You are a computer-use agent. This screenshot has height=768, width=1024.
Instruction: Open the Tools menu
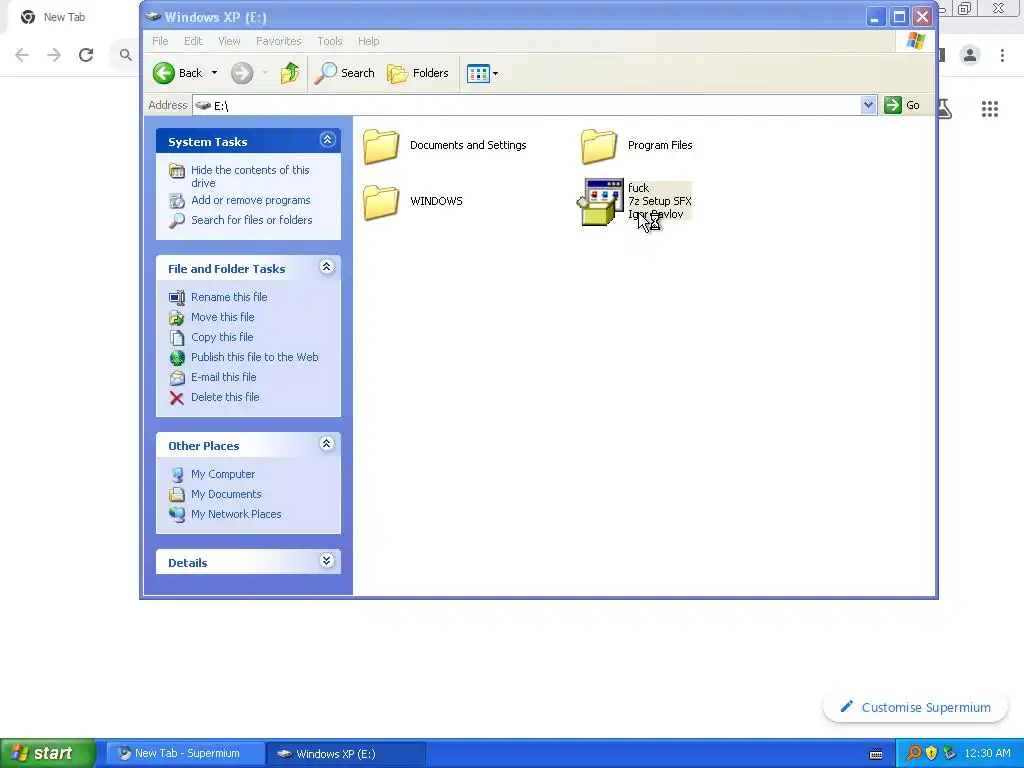point(330,41)
